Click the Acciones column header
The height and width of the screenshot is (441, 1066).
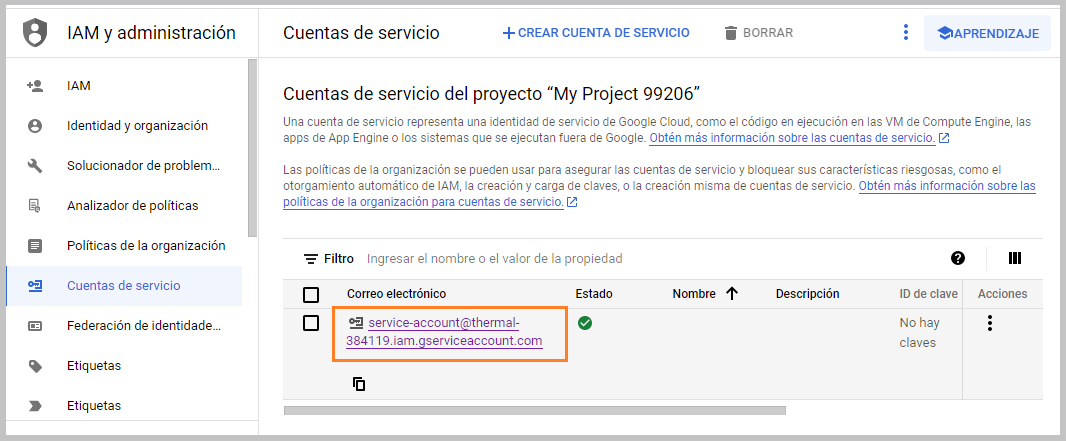coord(1003,294)
